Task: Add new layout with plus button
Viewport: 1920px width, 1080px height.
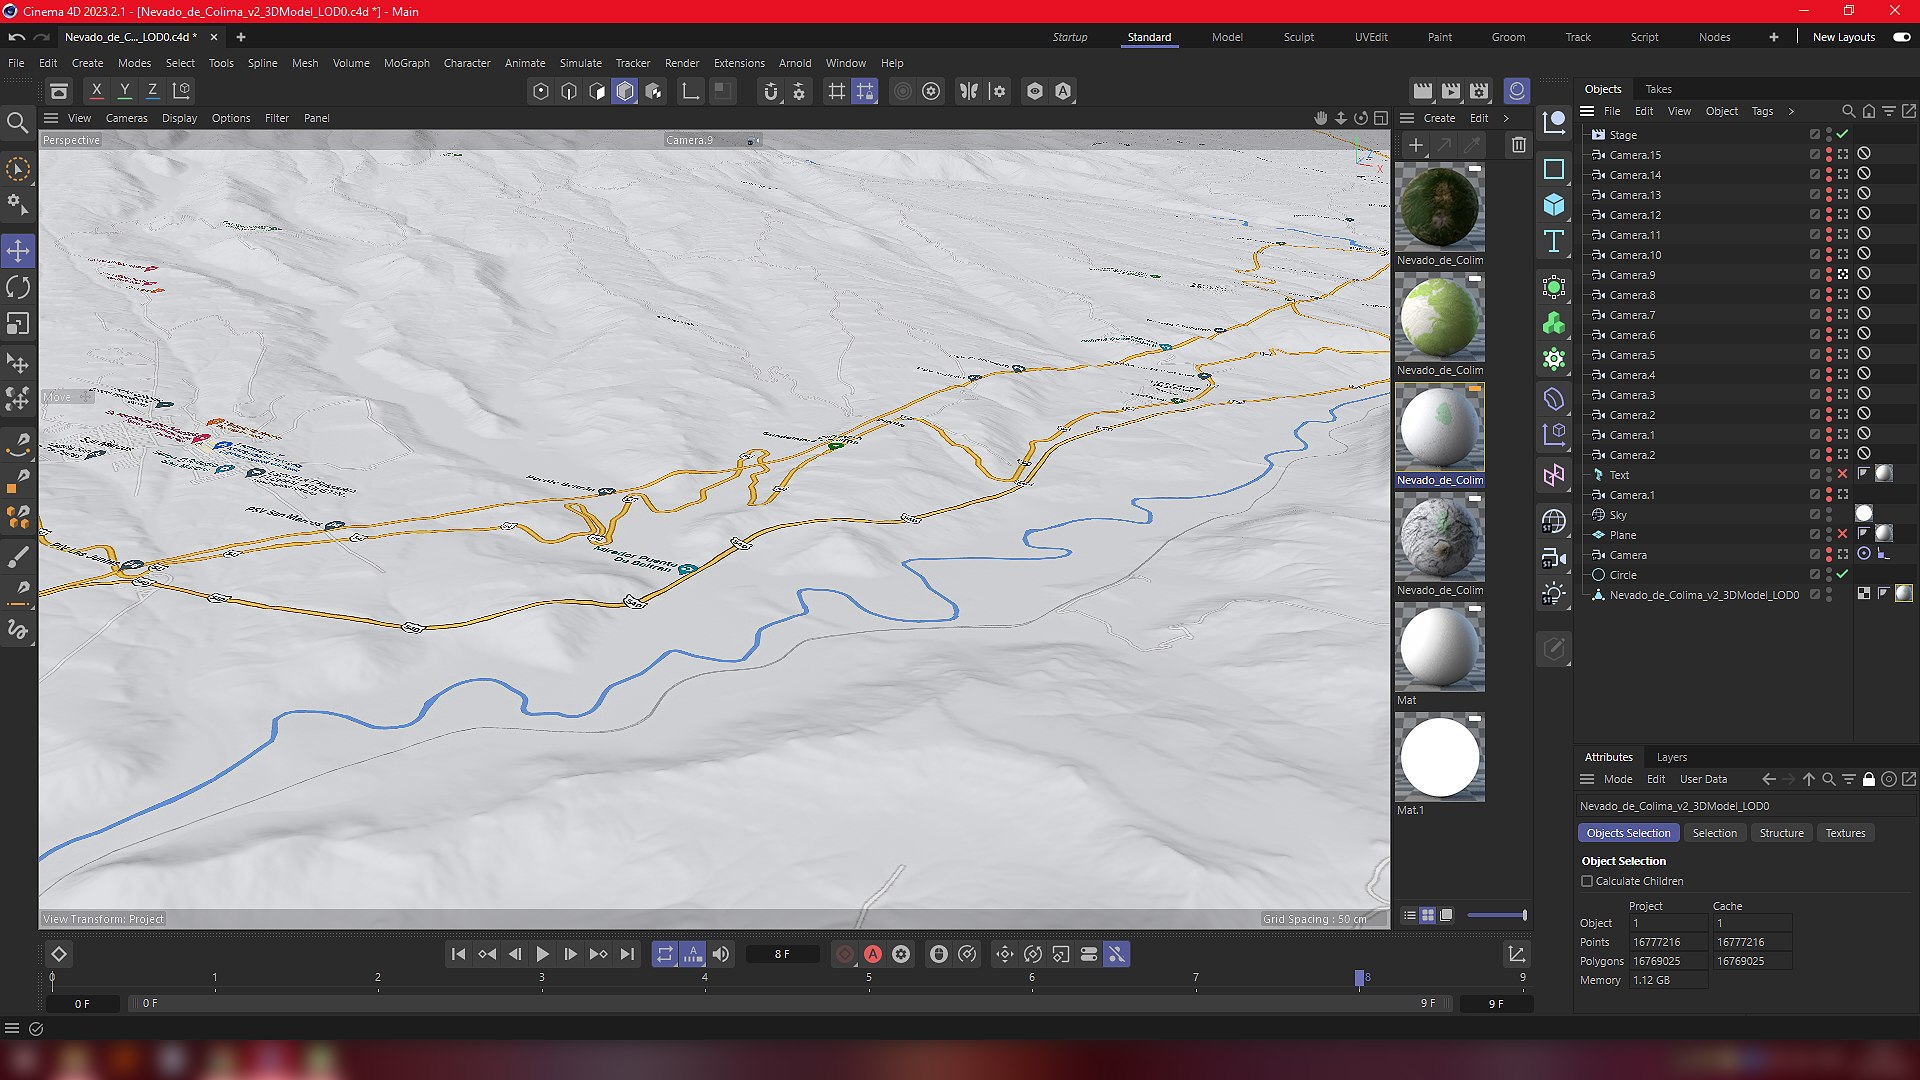Action: click(1773, 37)
